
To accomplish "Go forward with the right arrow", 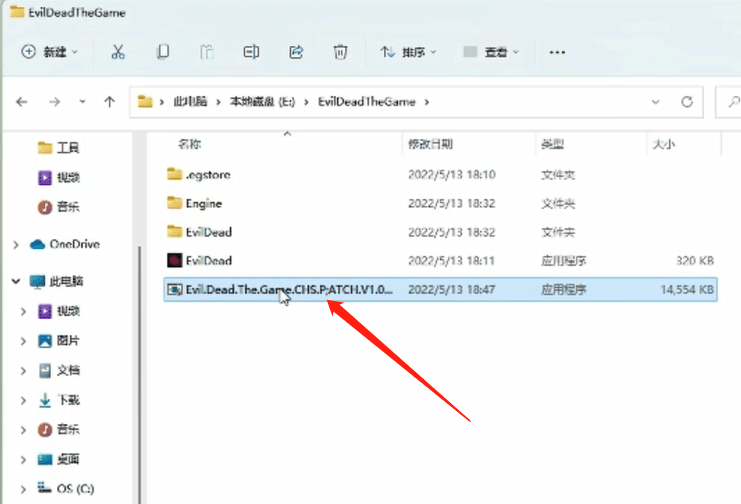I will pos(54,102).
